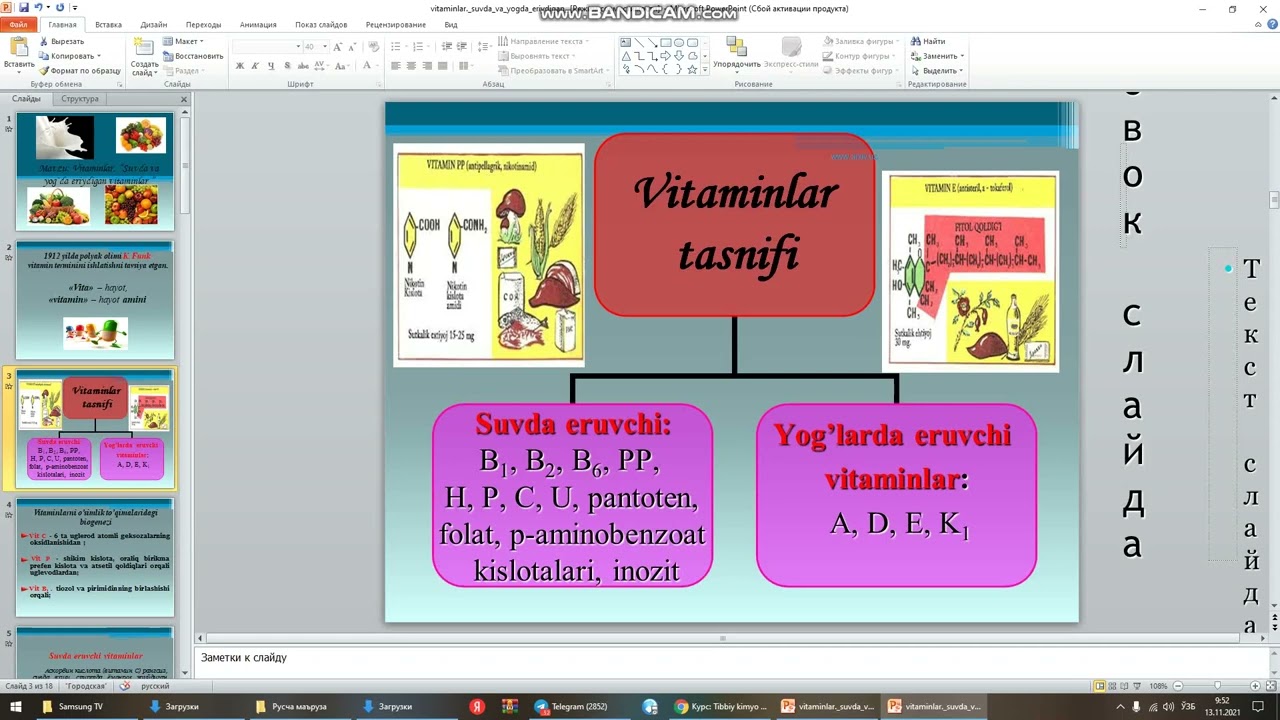
Task: Open Telegram from the taskbar
Action: click(572, 706)
